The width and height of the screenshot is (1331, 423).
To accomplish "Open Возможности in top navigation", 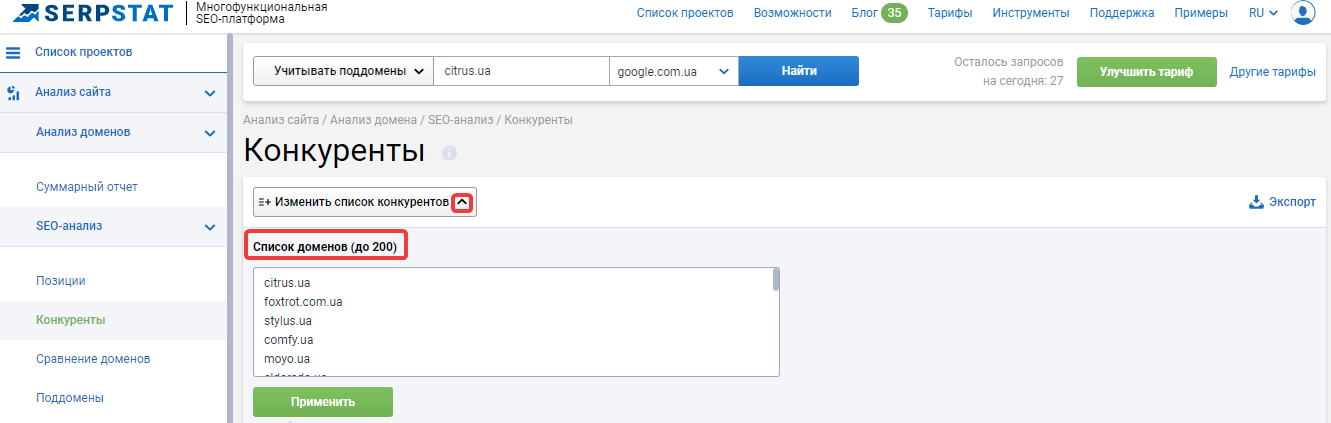I will coord(793,13).
